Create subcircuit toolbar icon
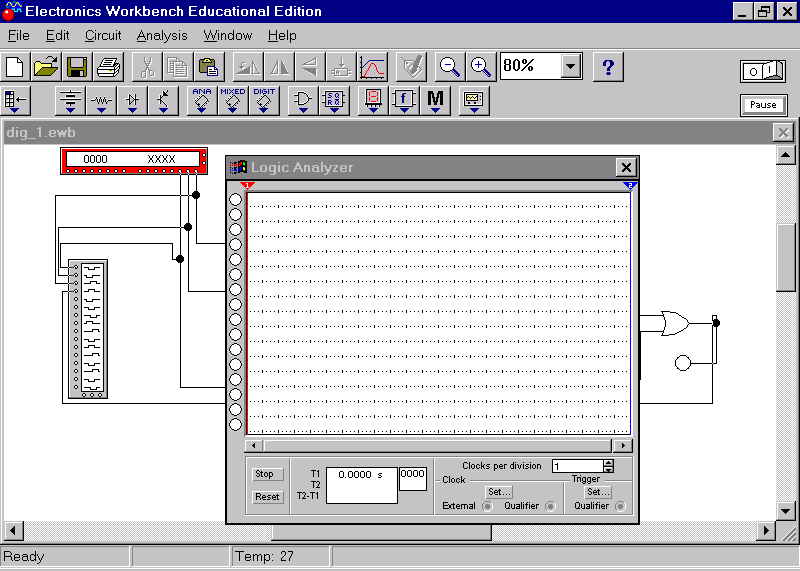 coord(341,67)
